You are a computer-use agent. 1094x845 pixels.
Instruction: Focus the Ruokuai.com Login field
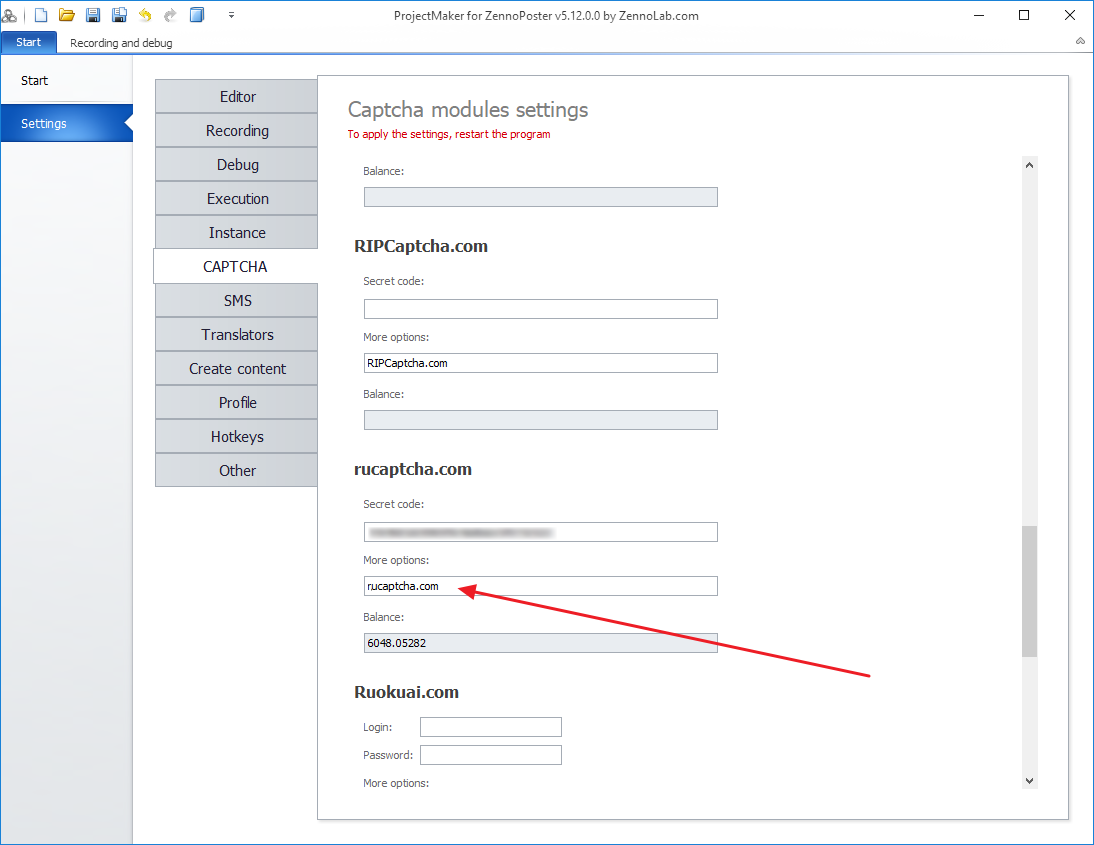tap(490, 727)
